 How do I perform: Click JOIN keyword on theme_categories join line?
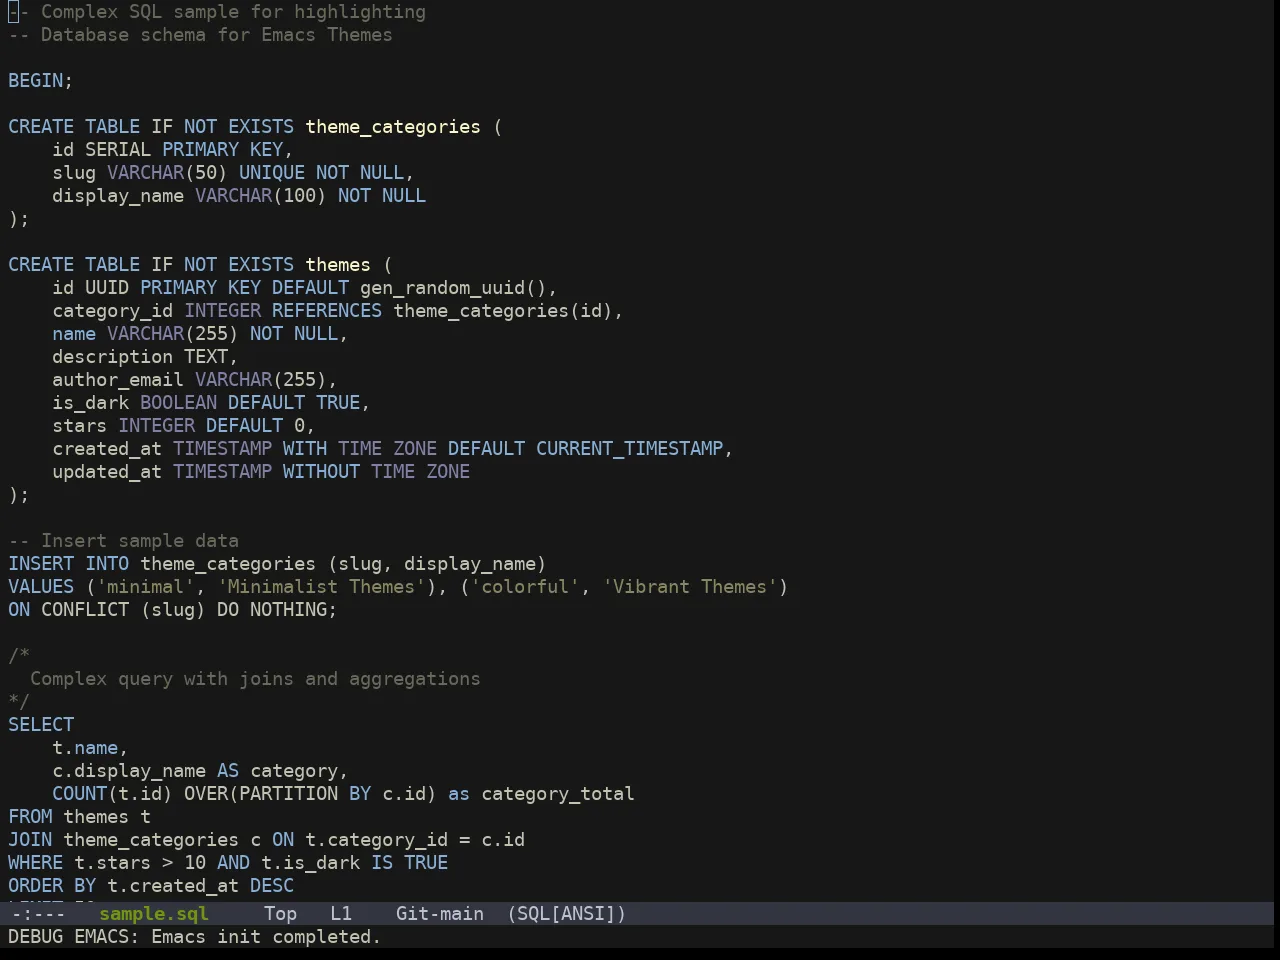[30, 840]
